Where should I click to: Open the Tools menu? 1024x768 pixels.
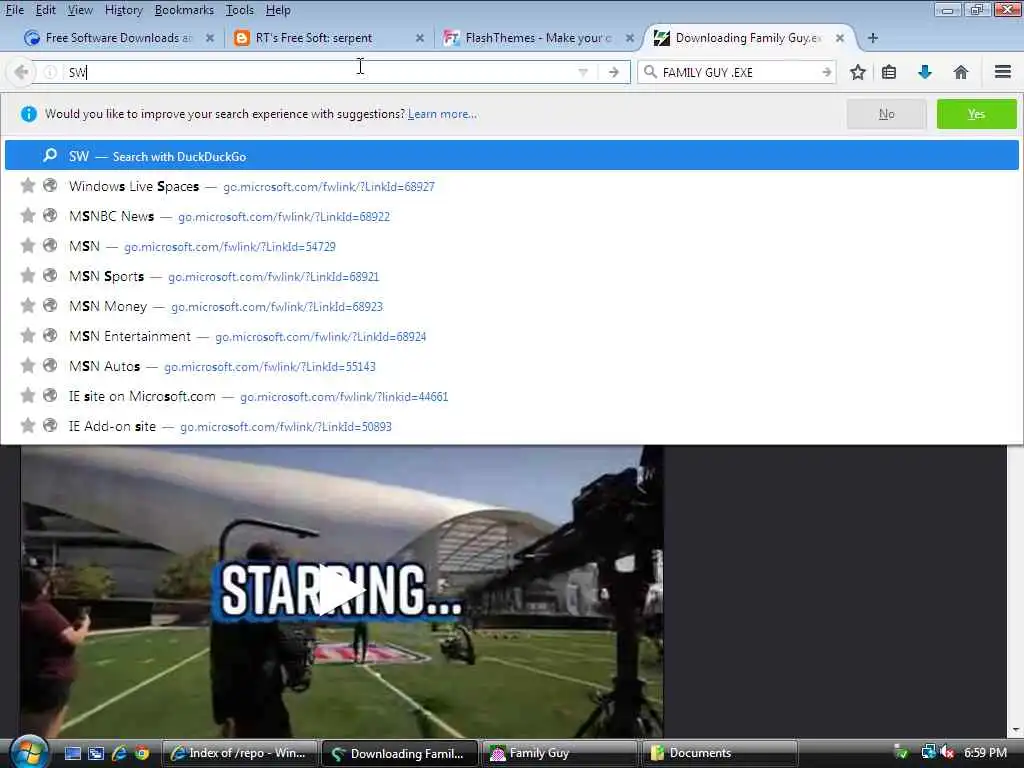click(240, 10)
